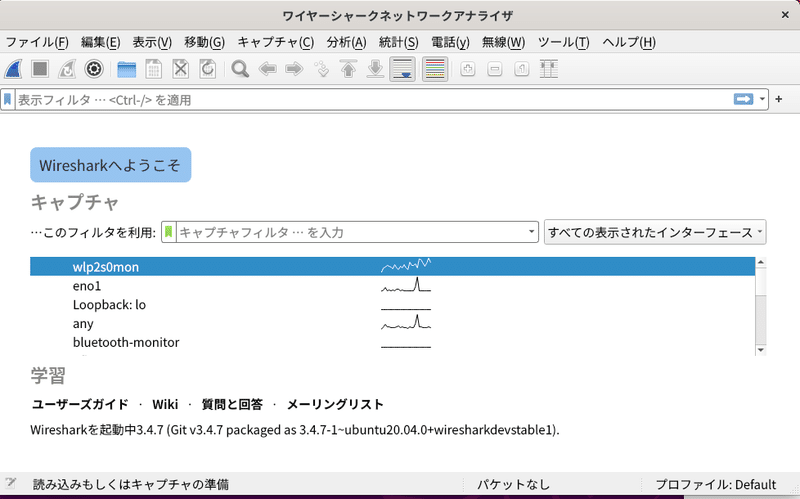
Task: Click display filter bookmark icon
Action: click(x=8, y=99)
